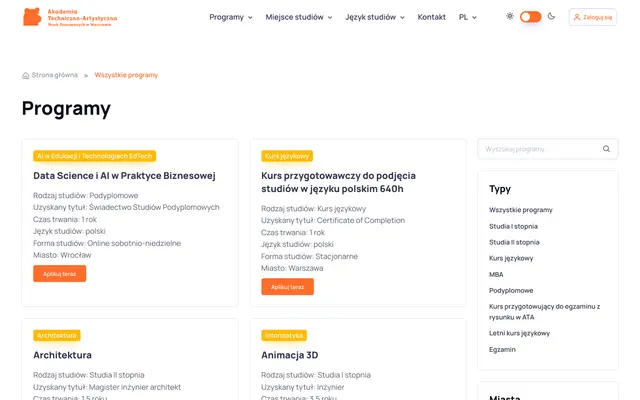Expand the Miejsce studiów dropdown

pos(299,17)
